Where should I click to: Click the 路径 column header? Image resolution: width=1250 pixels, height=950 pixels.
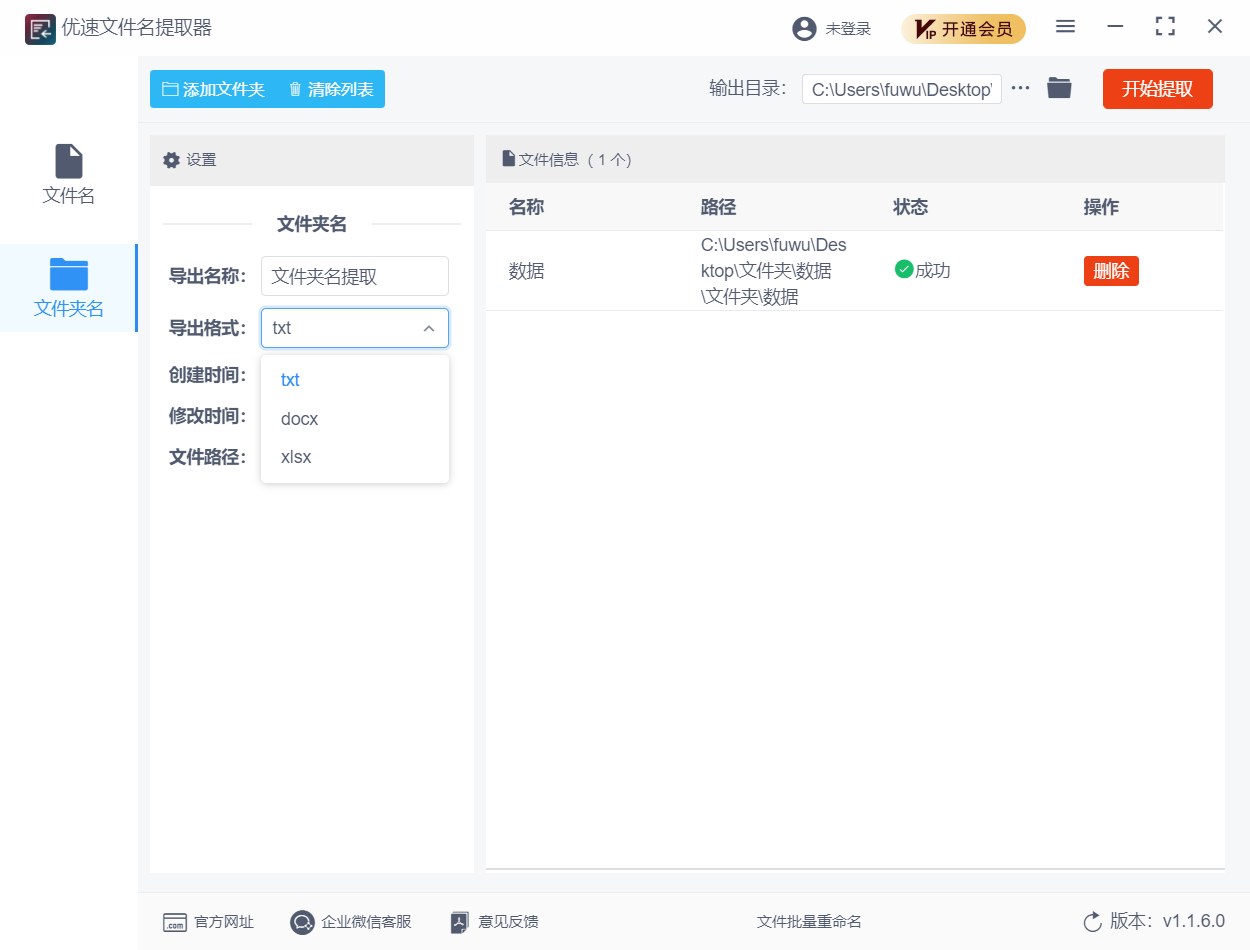tap(718, 207)
